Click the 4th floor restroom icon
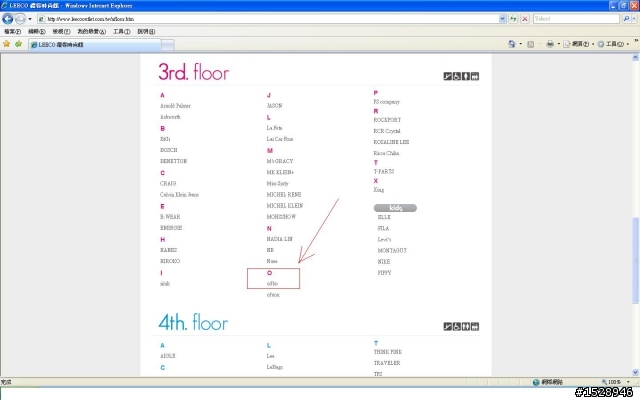The image size is (640, 400). (x=466, y=327)
